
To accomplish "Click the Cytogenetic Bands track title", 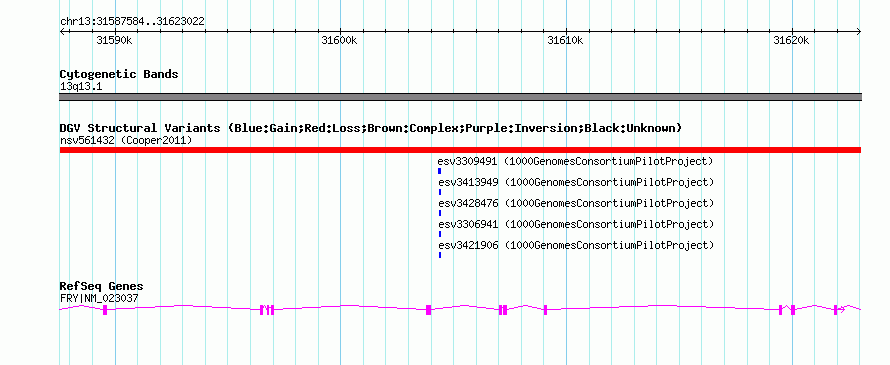I will (x=119, y=74).
